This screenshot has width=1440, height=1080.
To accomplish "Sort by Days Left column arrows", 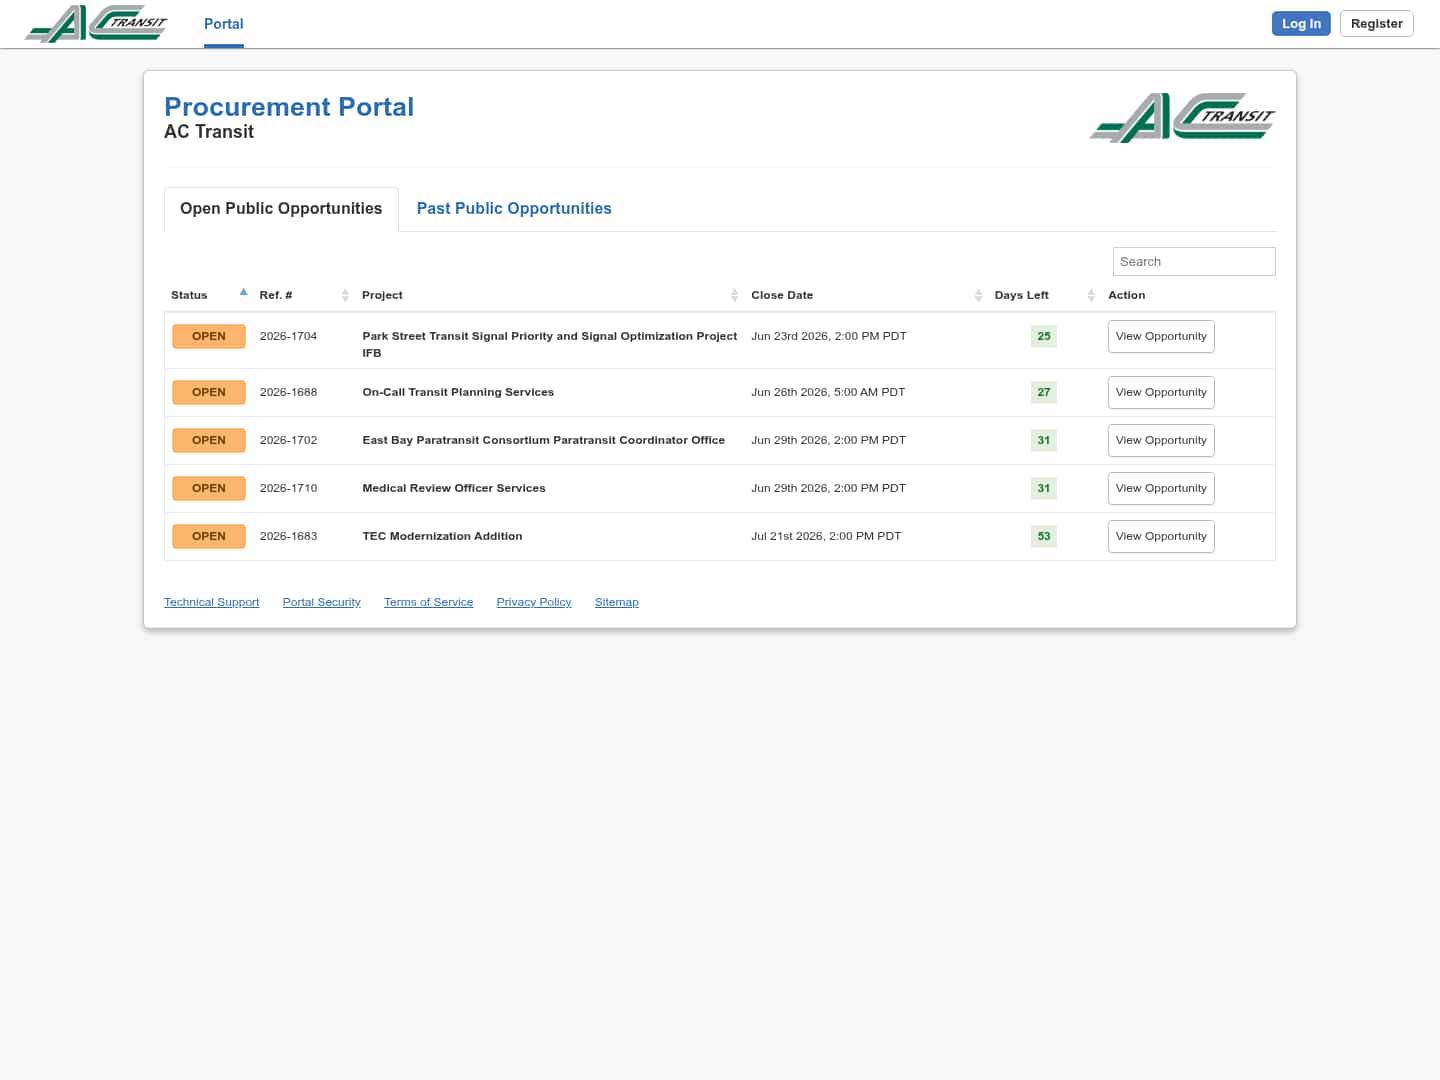I will (1091, 295).
